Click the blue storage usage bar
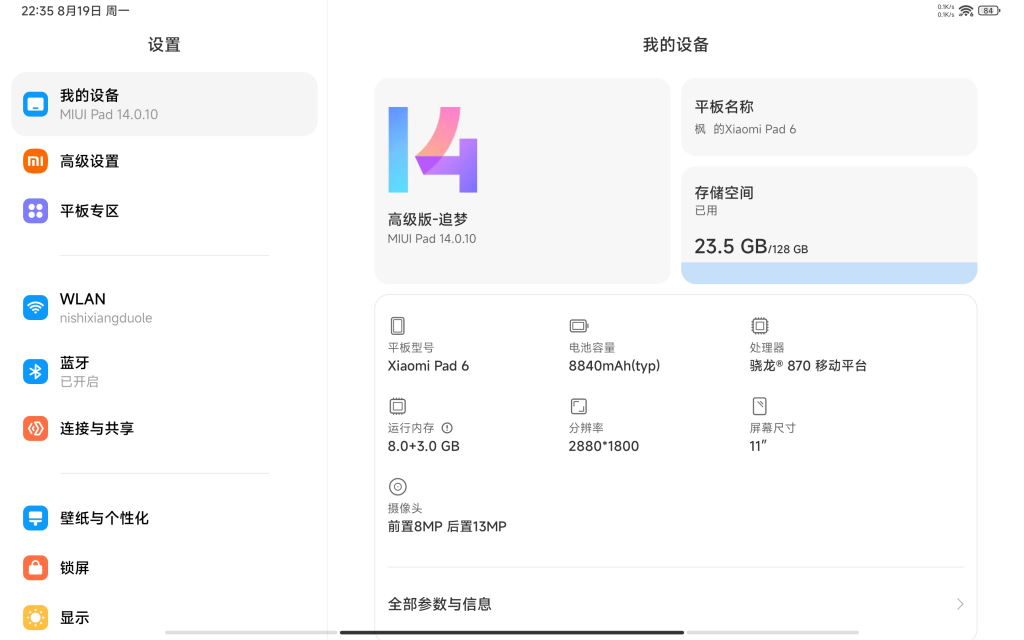Viewport: 1024px width, 640px height. (x=829, y=273)
